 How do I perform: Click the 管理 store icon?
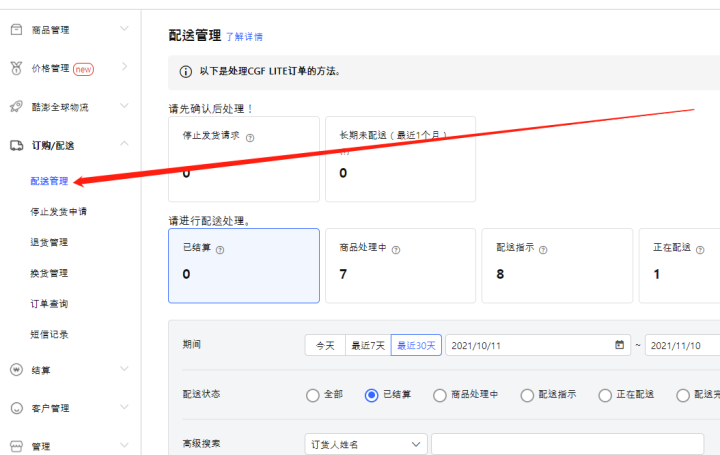pos(17,446)
